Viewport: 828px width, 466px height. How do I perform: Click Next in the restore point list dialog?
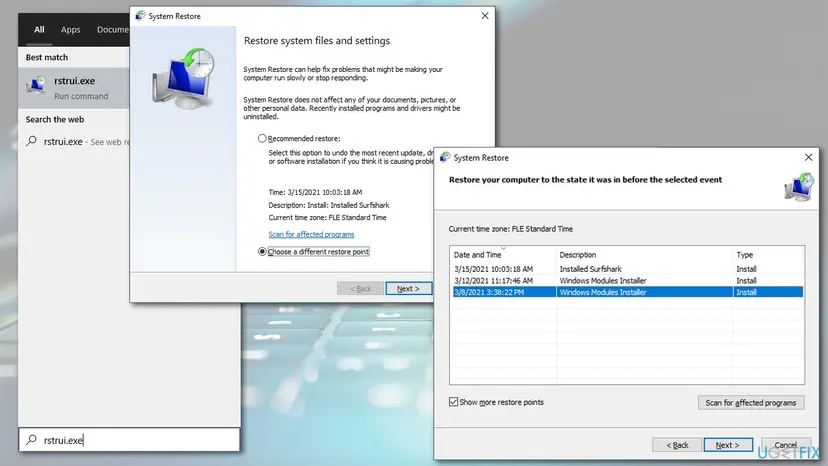[x=728, y=445]
